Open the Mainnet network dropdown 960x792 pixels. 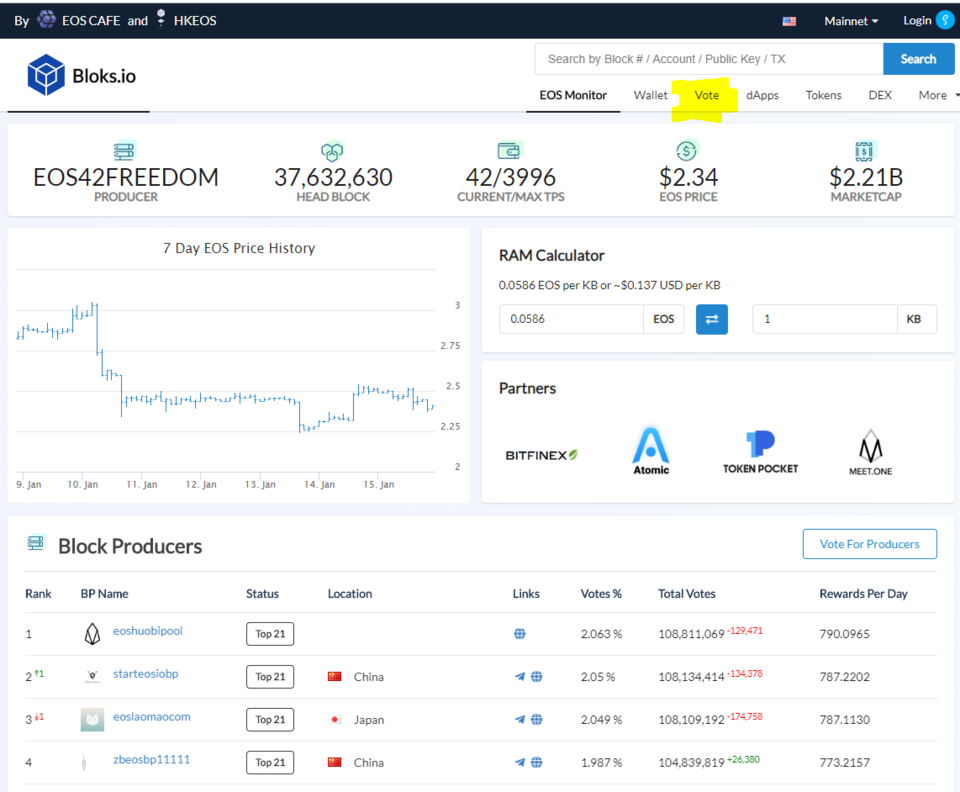click(851, 21)
